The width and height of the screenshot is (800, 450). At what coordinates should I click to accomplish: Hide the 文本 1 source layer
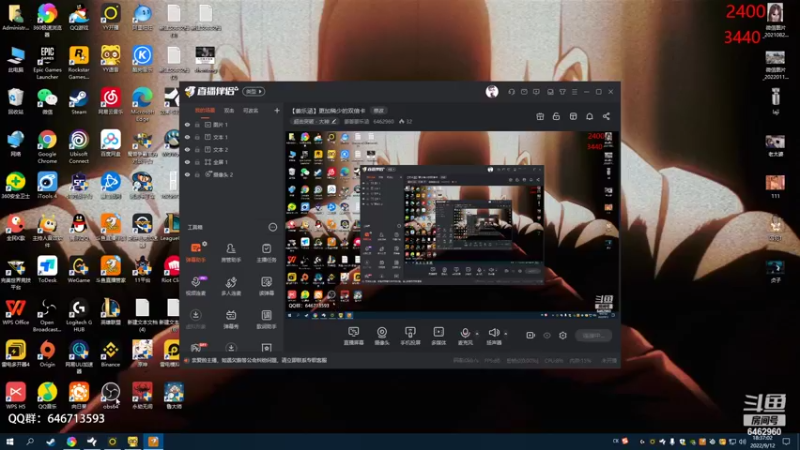tap(187, 137)
